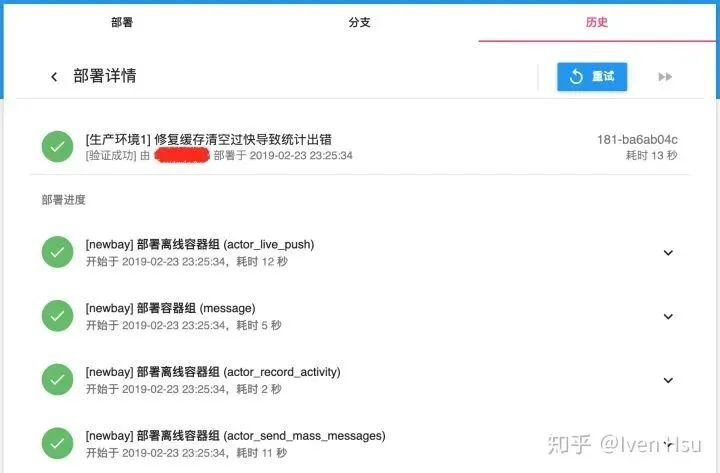Click green check icon for actor_record_activity step
This screenshot has width=720, height=473.
tap(57, 380)
